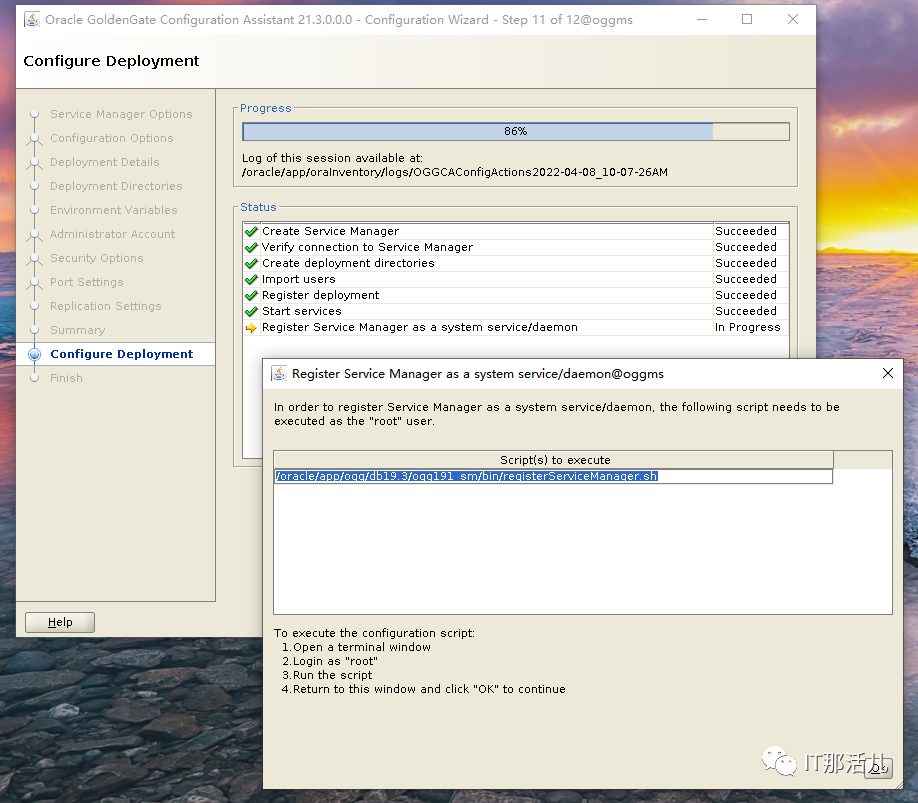This screenshot has width=918, height=803.
Task: Select Environment Variables step
Action: [113, 210]
